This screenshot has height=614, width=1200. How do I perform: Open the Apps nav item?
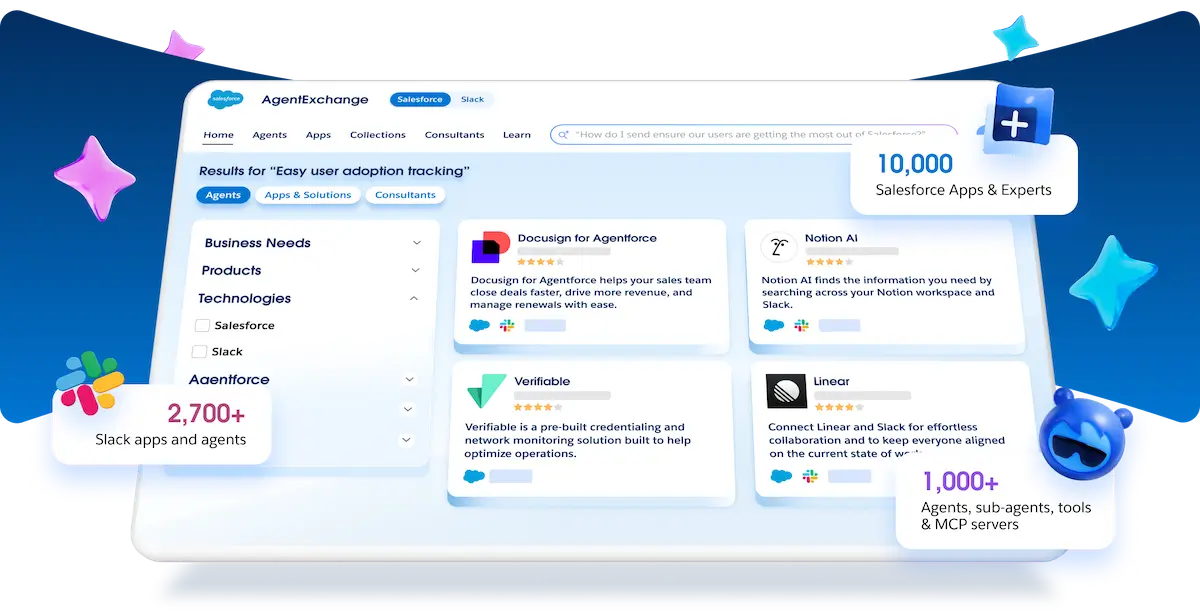(x=318, y=135)
